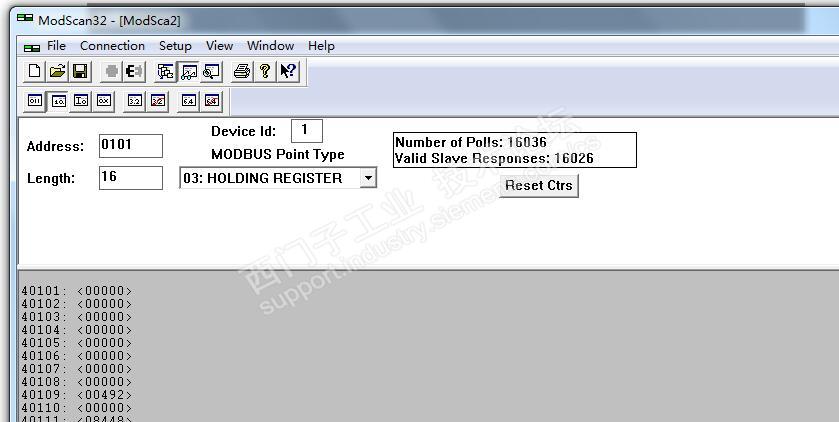
Task: Open the View menu
Action: coord(219,46)
